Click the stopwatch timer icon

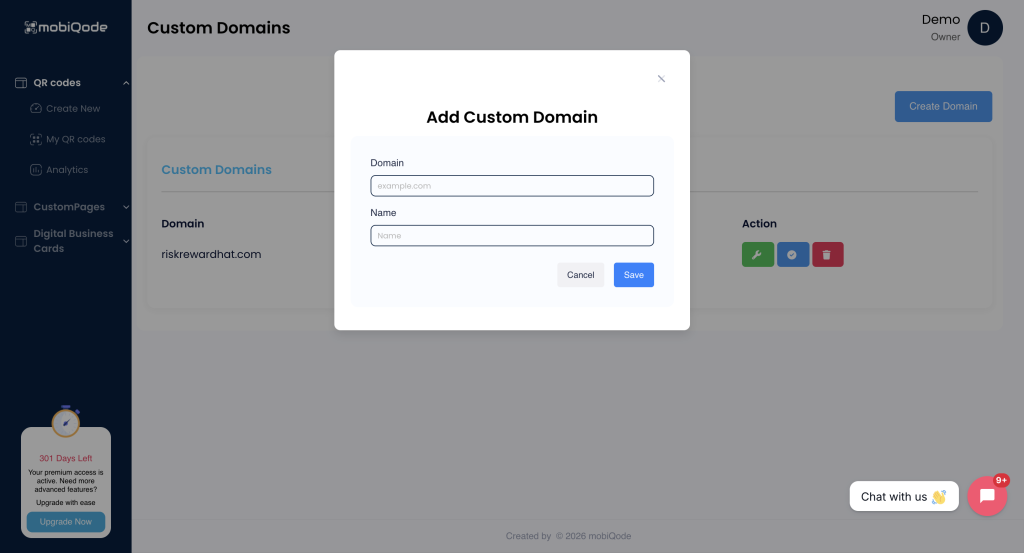66,422
